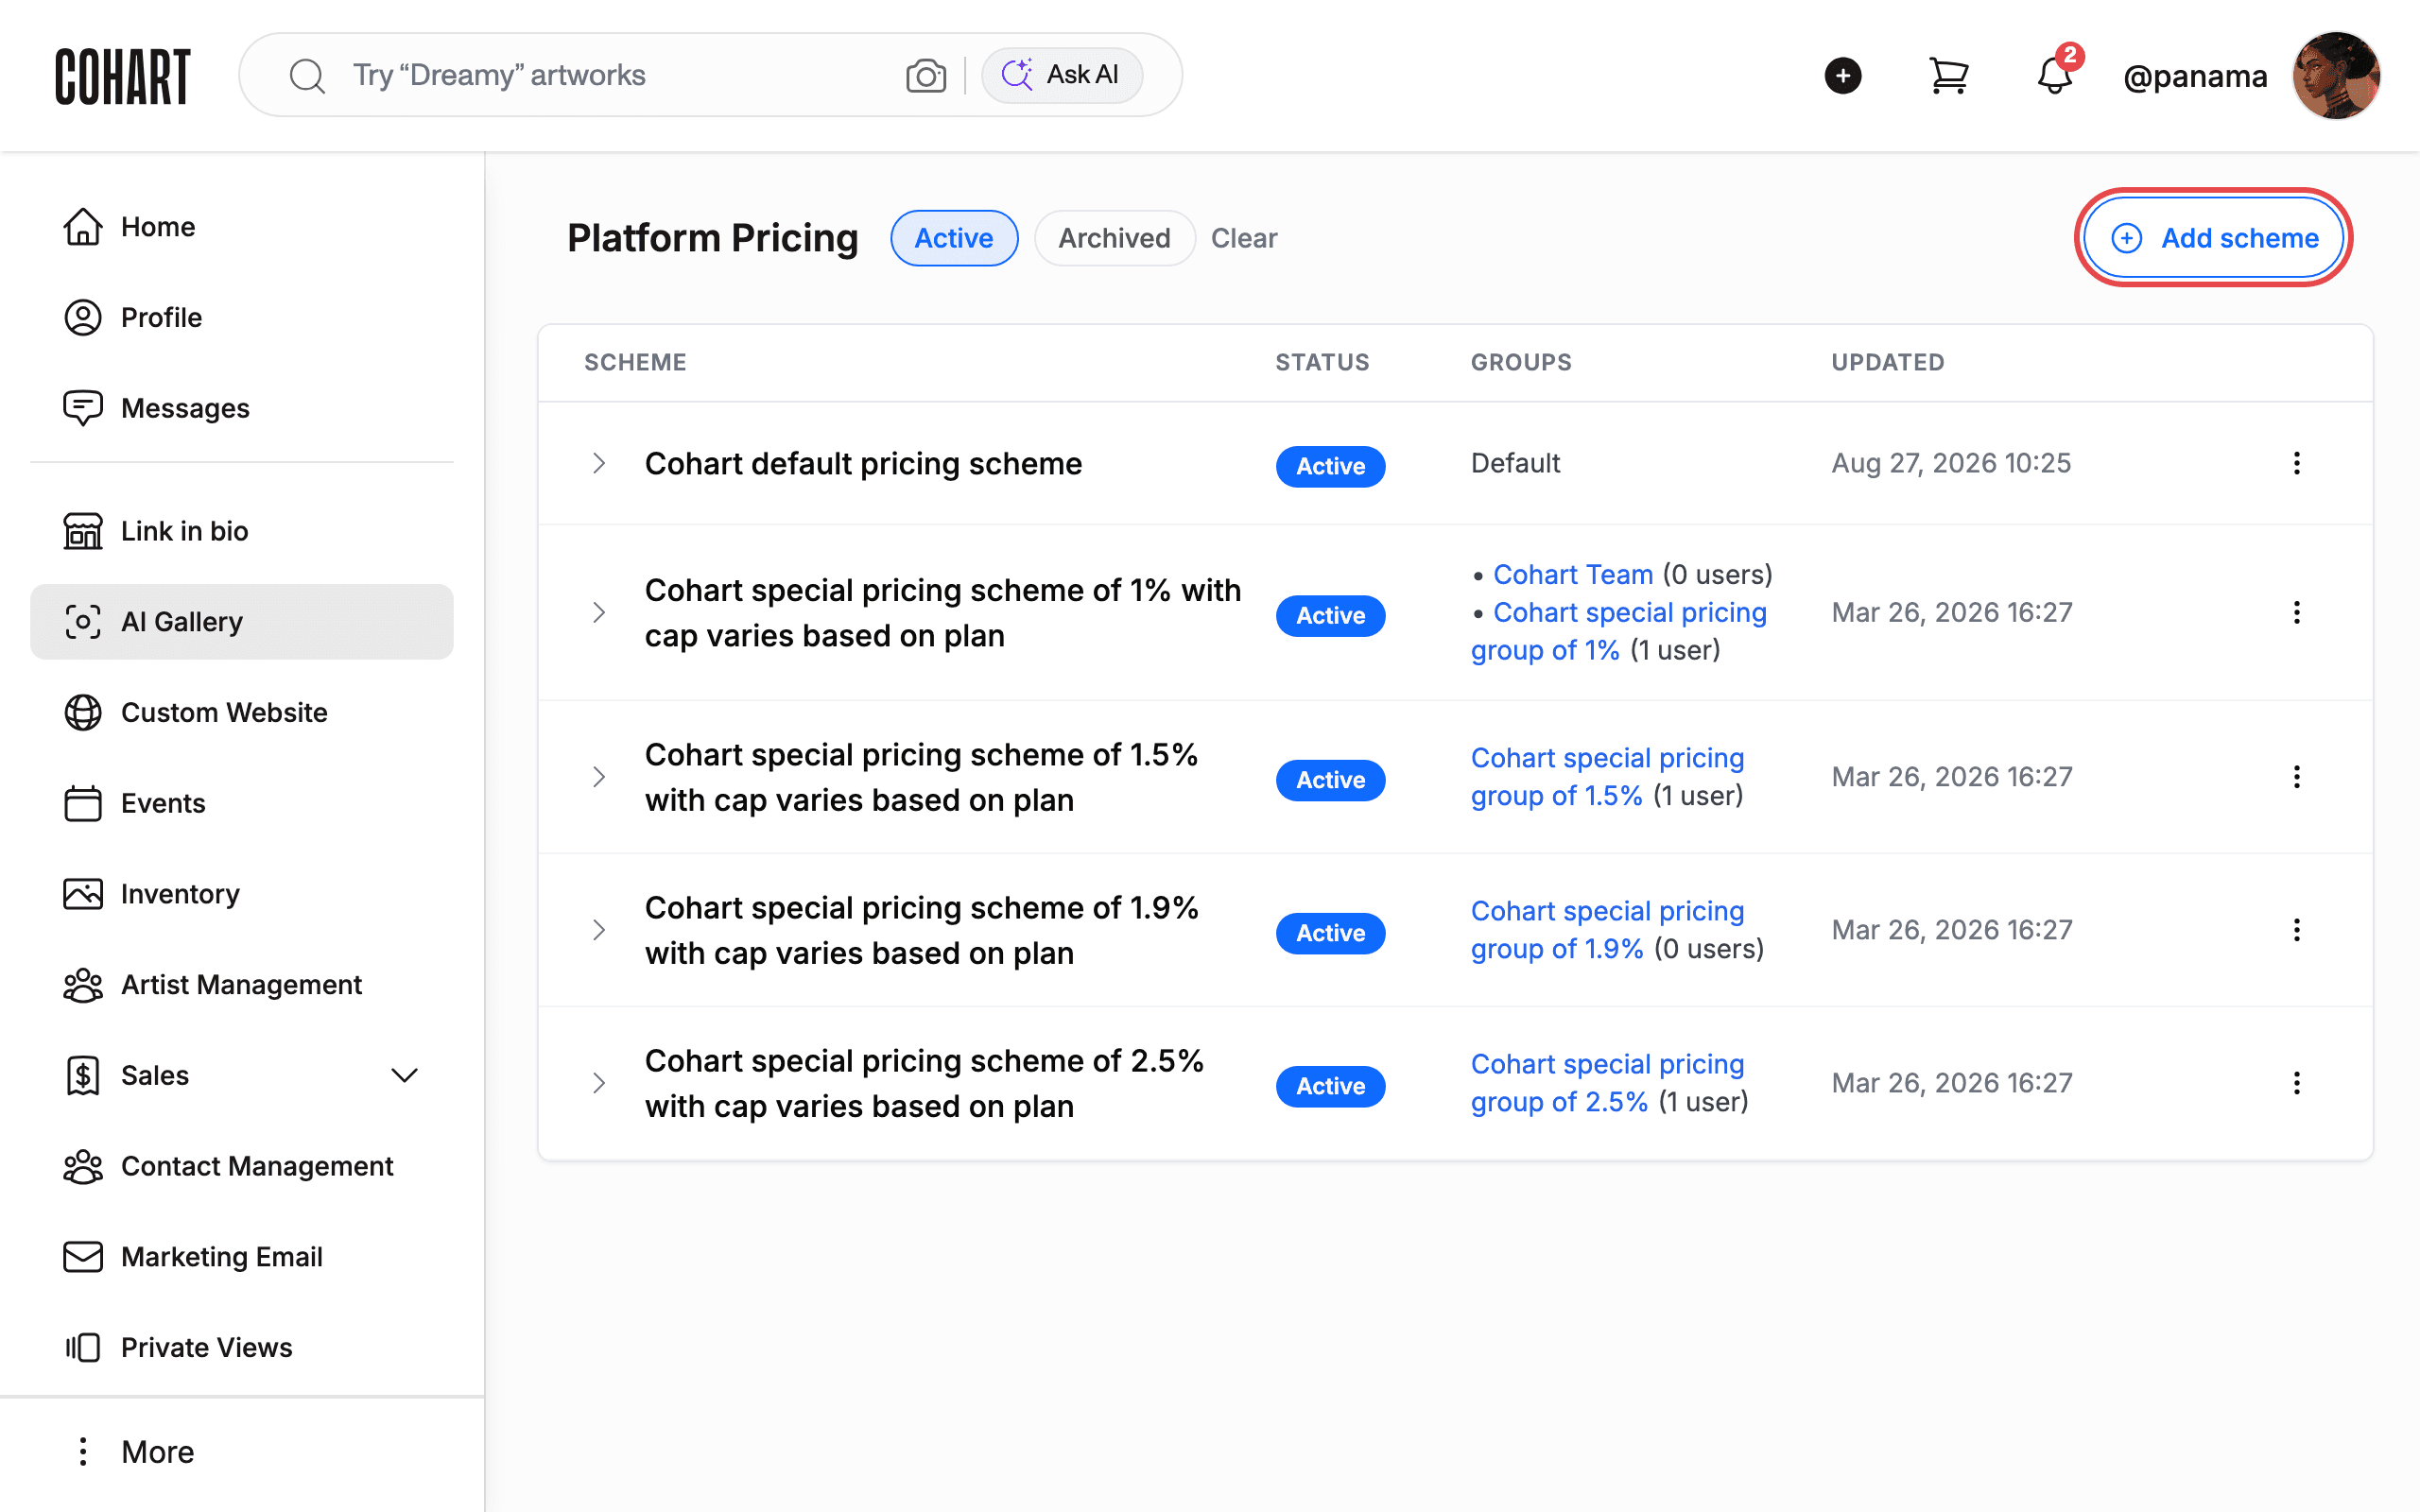
Task: Toggle the Archived filter chip
Action: click(1114, 238)
